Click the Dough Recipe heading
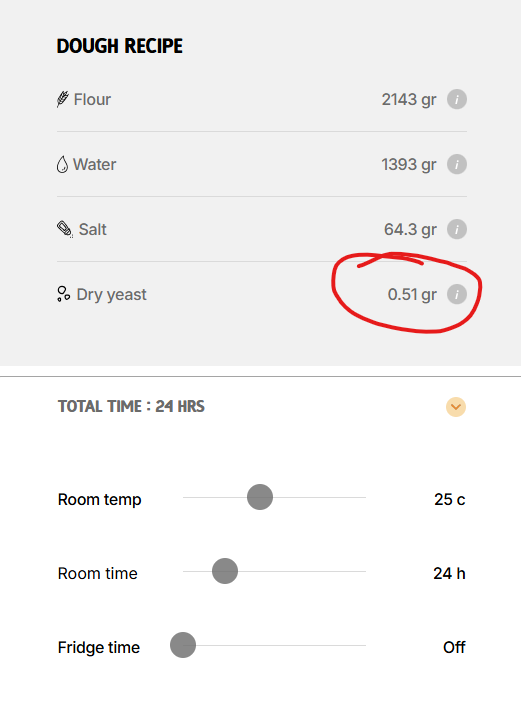The image size is (521, 717). tap(120, 46)
